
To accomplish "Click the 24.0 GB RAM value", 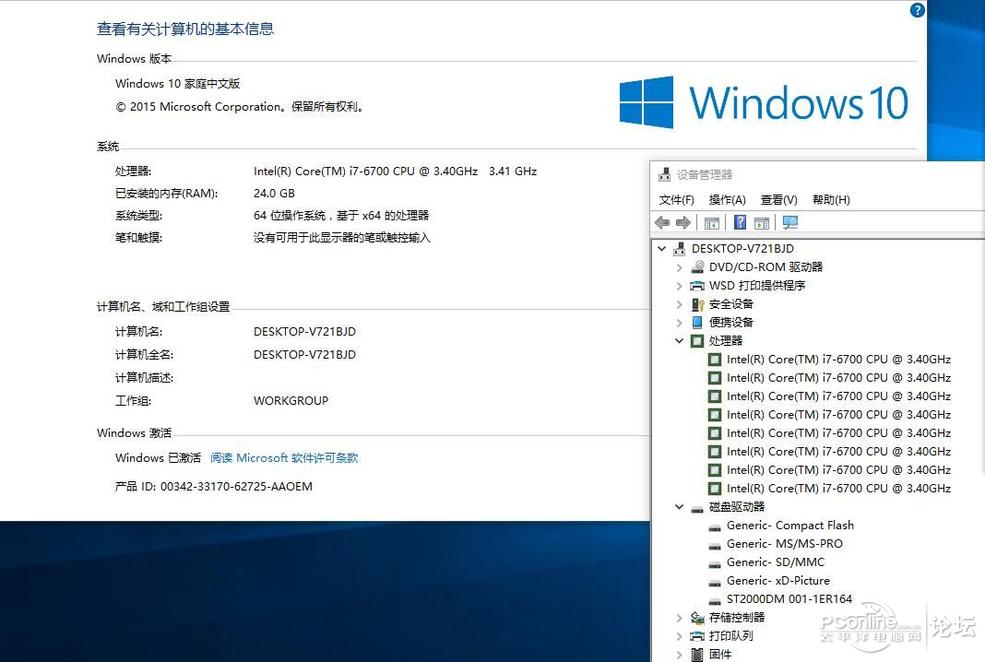I will tap(274, 193).
